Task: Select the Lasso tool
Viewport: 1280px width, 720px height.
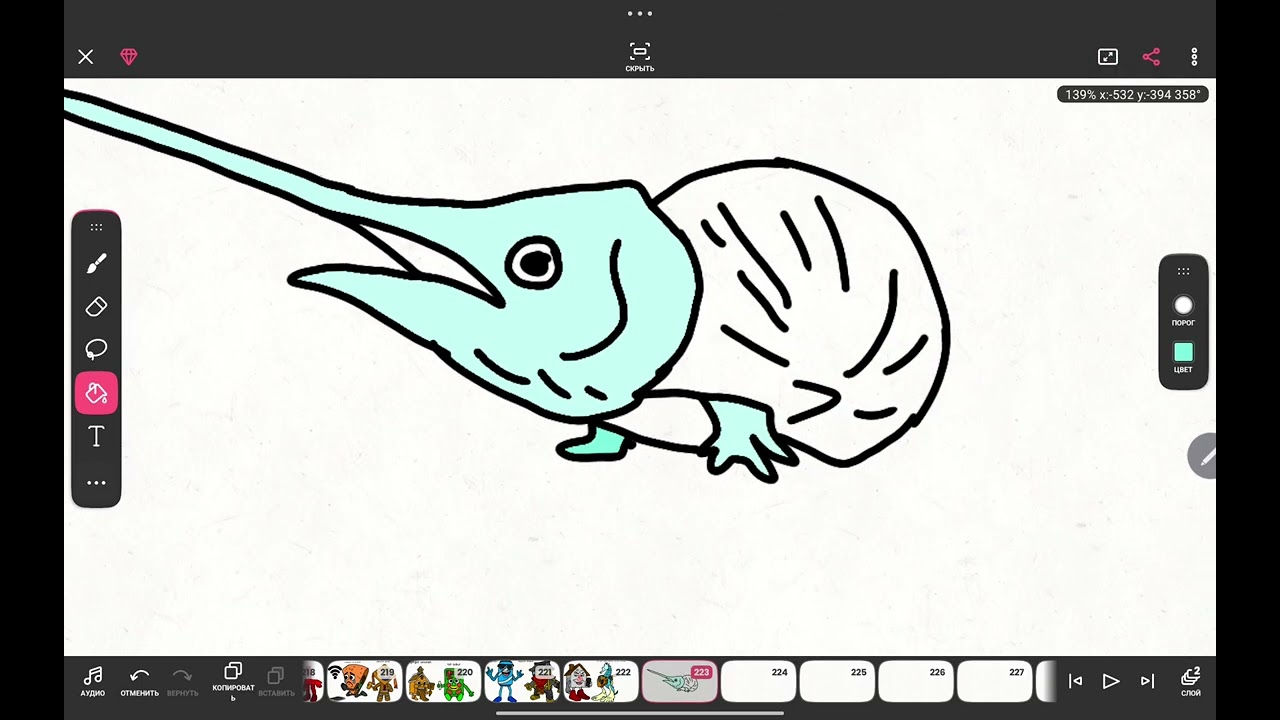Action: point(96,350)
